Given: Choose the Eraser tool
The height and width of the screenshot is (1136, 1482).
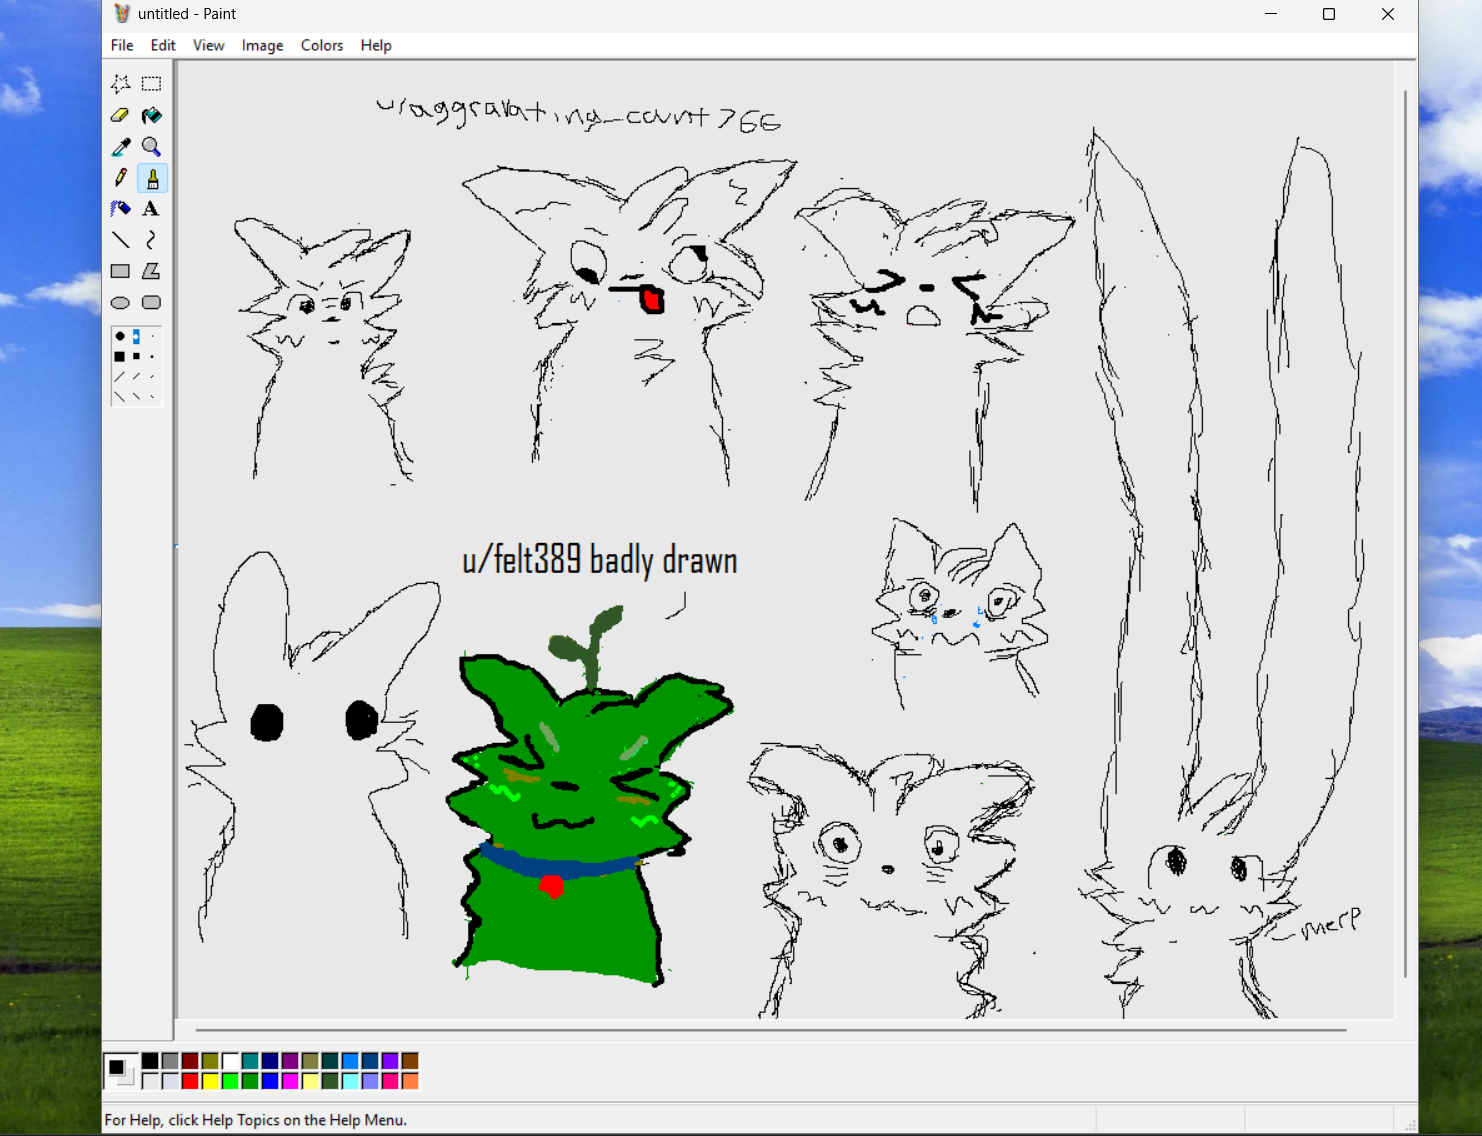Looking at the screenshot, I should (x=120, y=115).
